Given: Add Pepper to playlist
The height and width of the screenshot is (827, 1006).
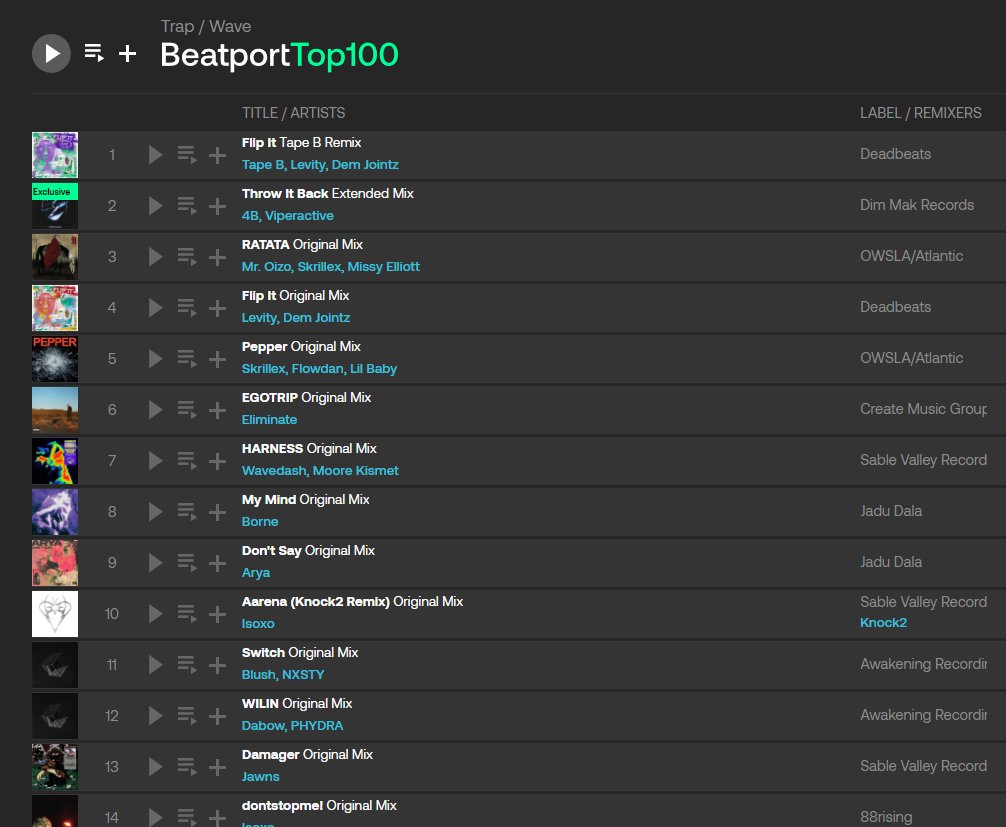Looking at the screenshot, I should (217, 359).
